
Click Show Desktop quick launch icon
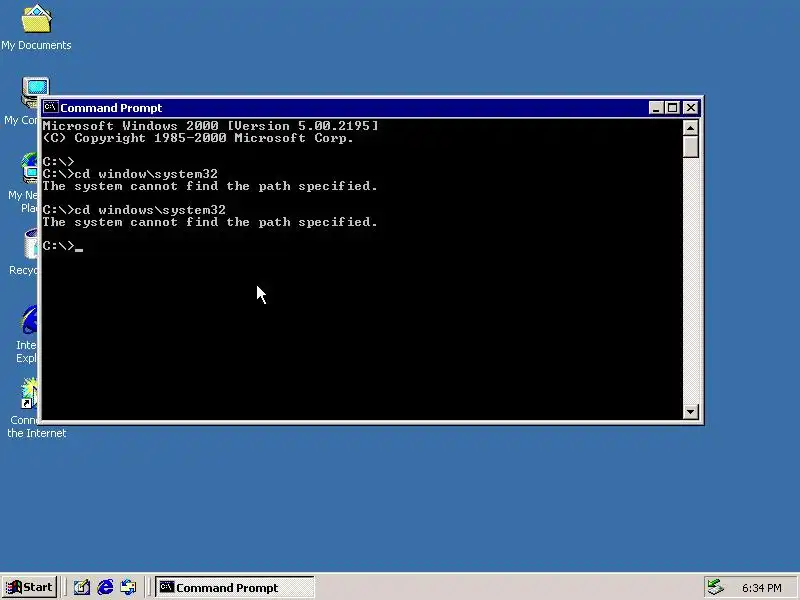point(82,587)
